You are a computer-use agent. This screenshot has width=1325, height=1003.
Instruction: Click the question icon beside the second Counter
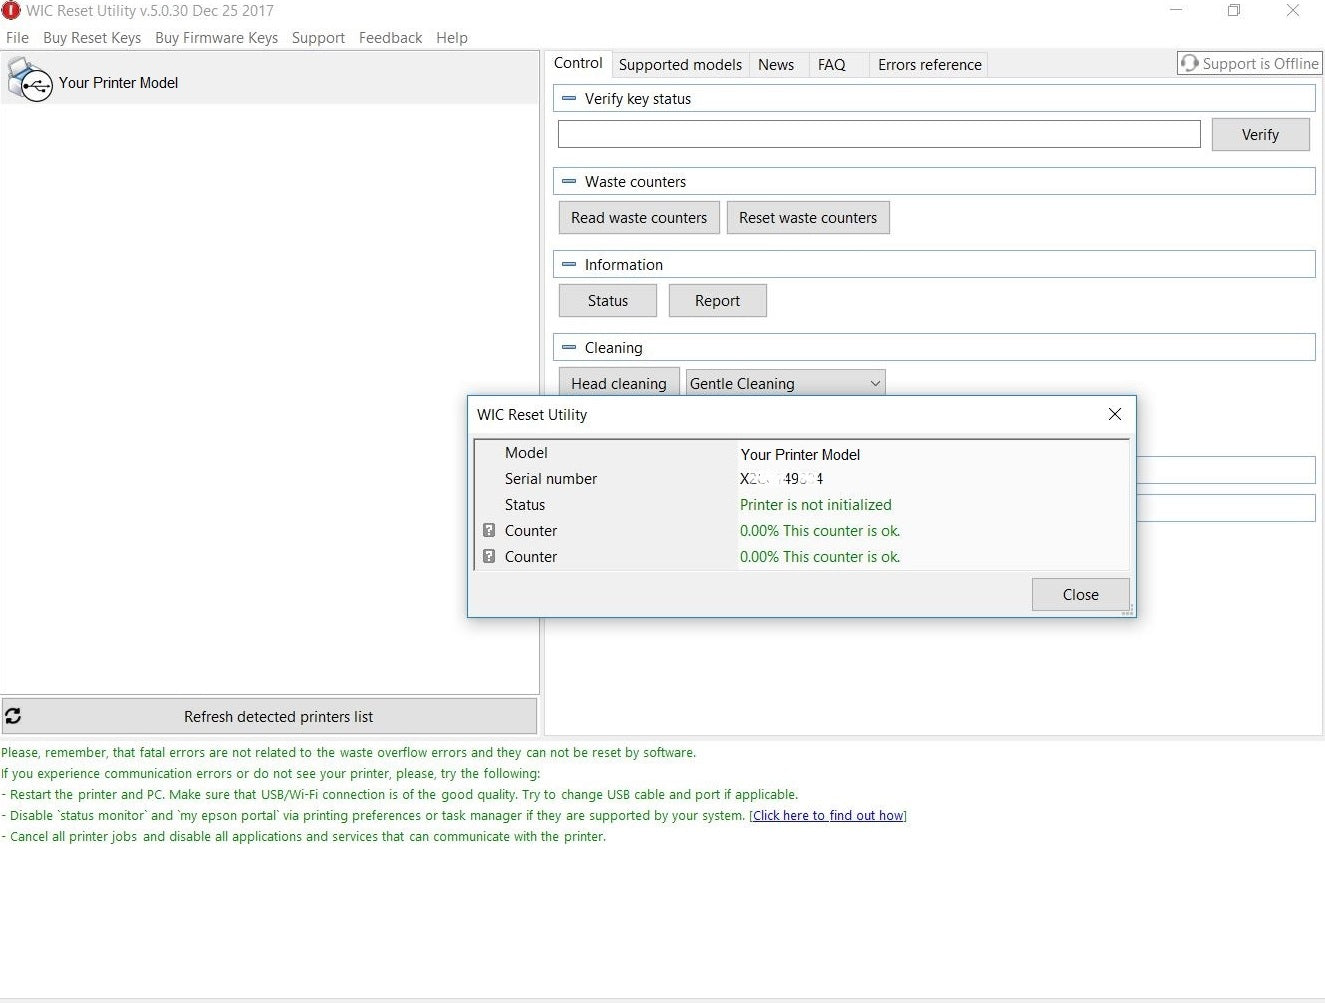click(x=489, y=556)
